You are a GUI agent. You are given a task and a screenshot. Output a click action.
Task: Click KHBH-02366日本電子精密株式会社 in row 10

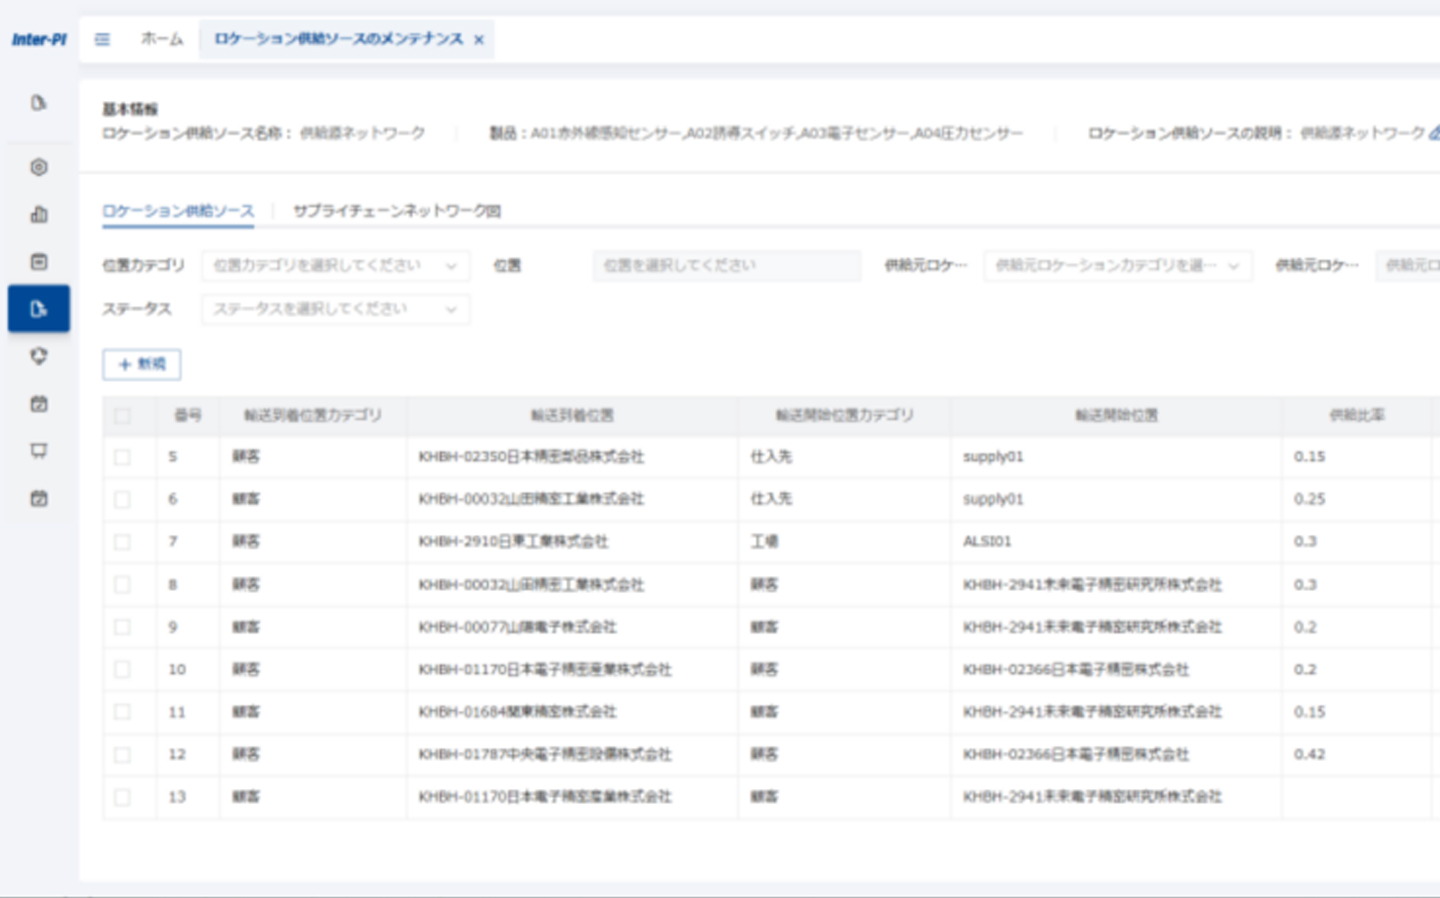[1076, 669]
